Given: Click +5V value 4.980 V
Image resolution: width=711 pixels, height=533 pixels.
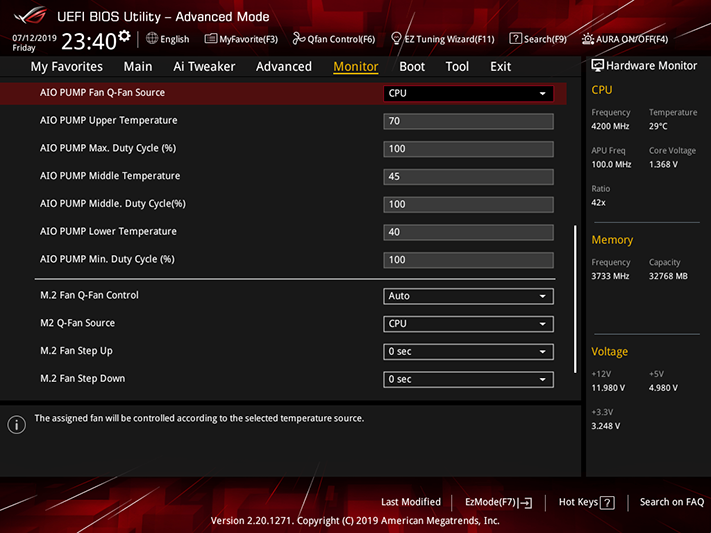Looking at the screenshot, I should (663, 388).
